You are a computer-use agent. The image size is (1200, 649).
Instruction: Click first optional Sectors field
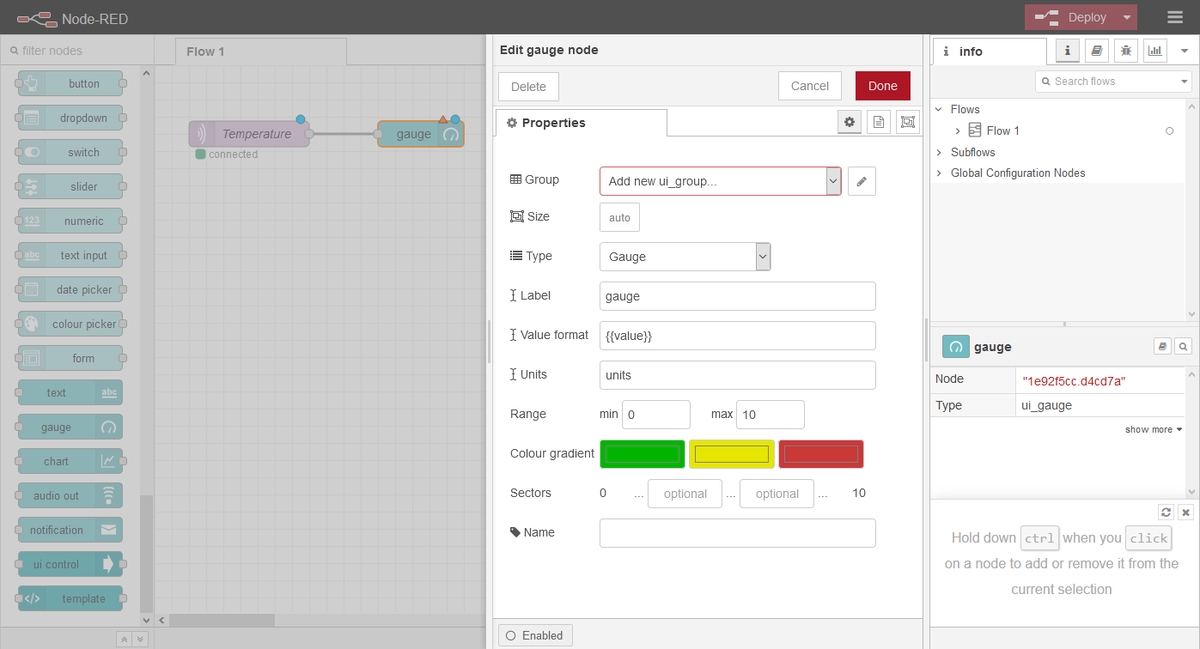(685, 493)
